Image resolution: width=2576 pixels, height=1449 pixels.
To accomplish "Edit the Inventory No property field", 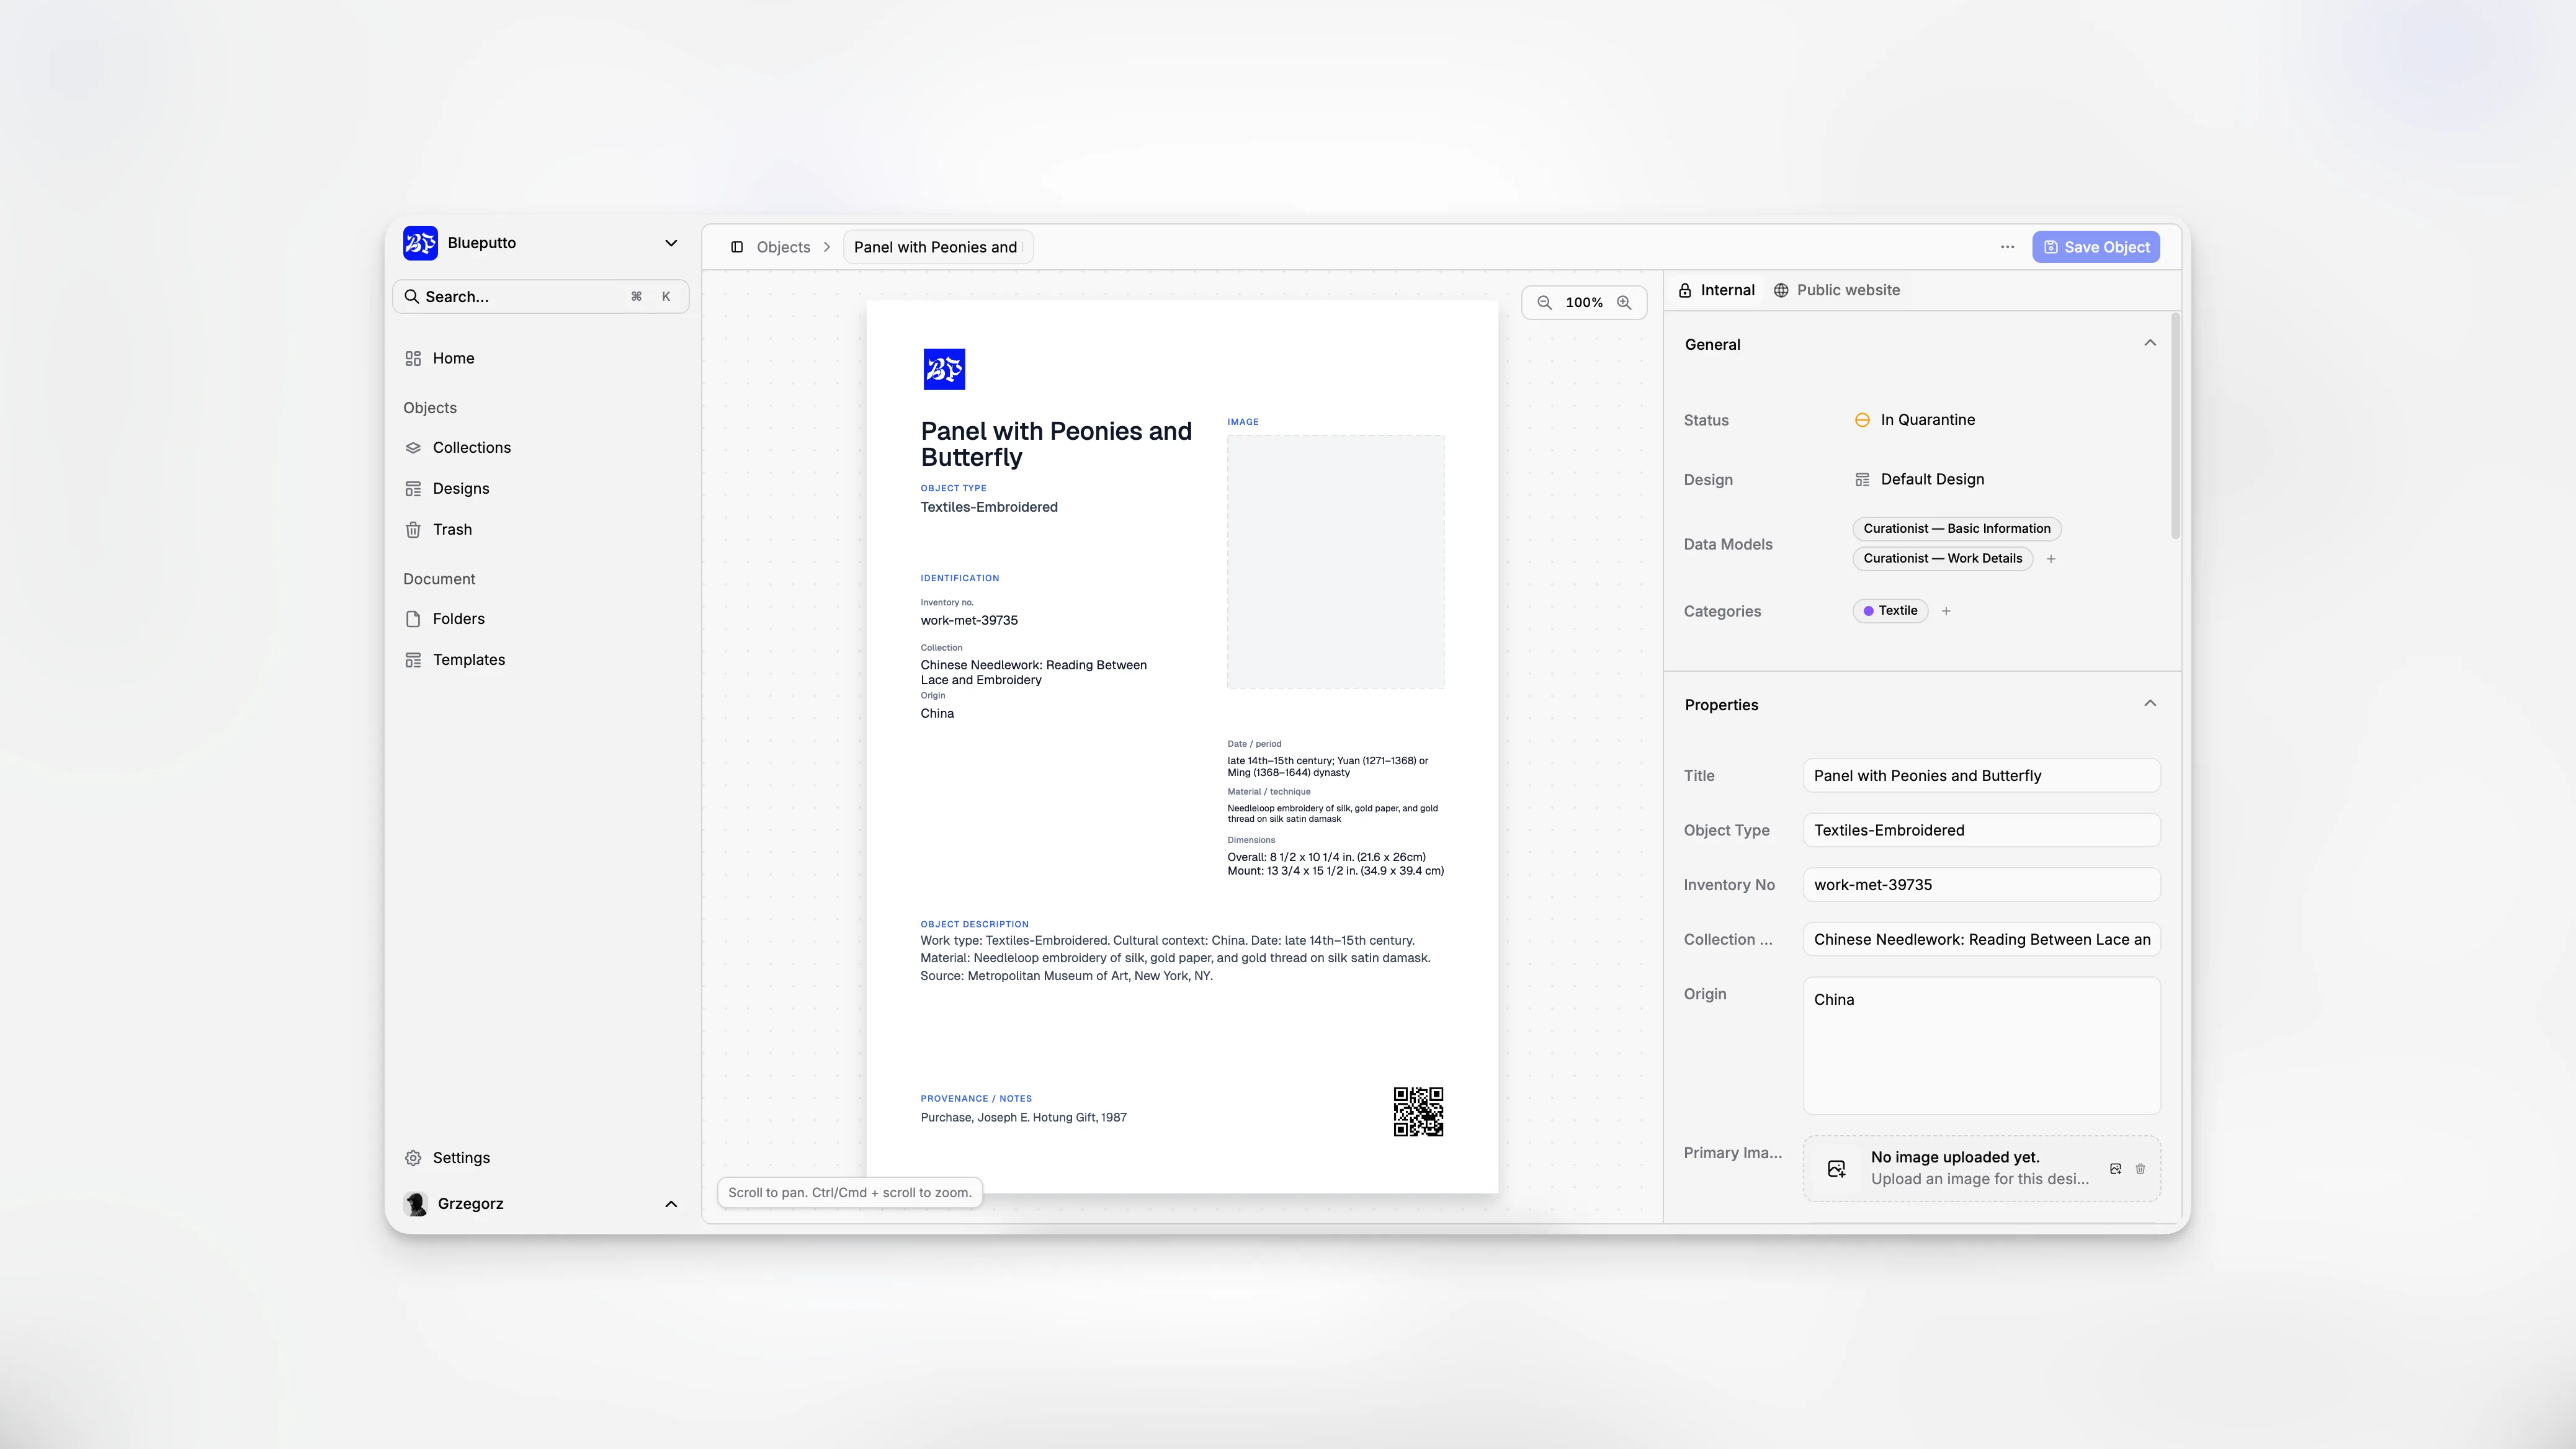I will click(x=1981, y=885).
